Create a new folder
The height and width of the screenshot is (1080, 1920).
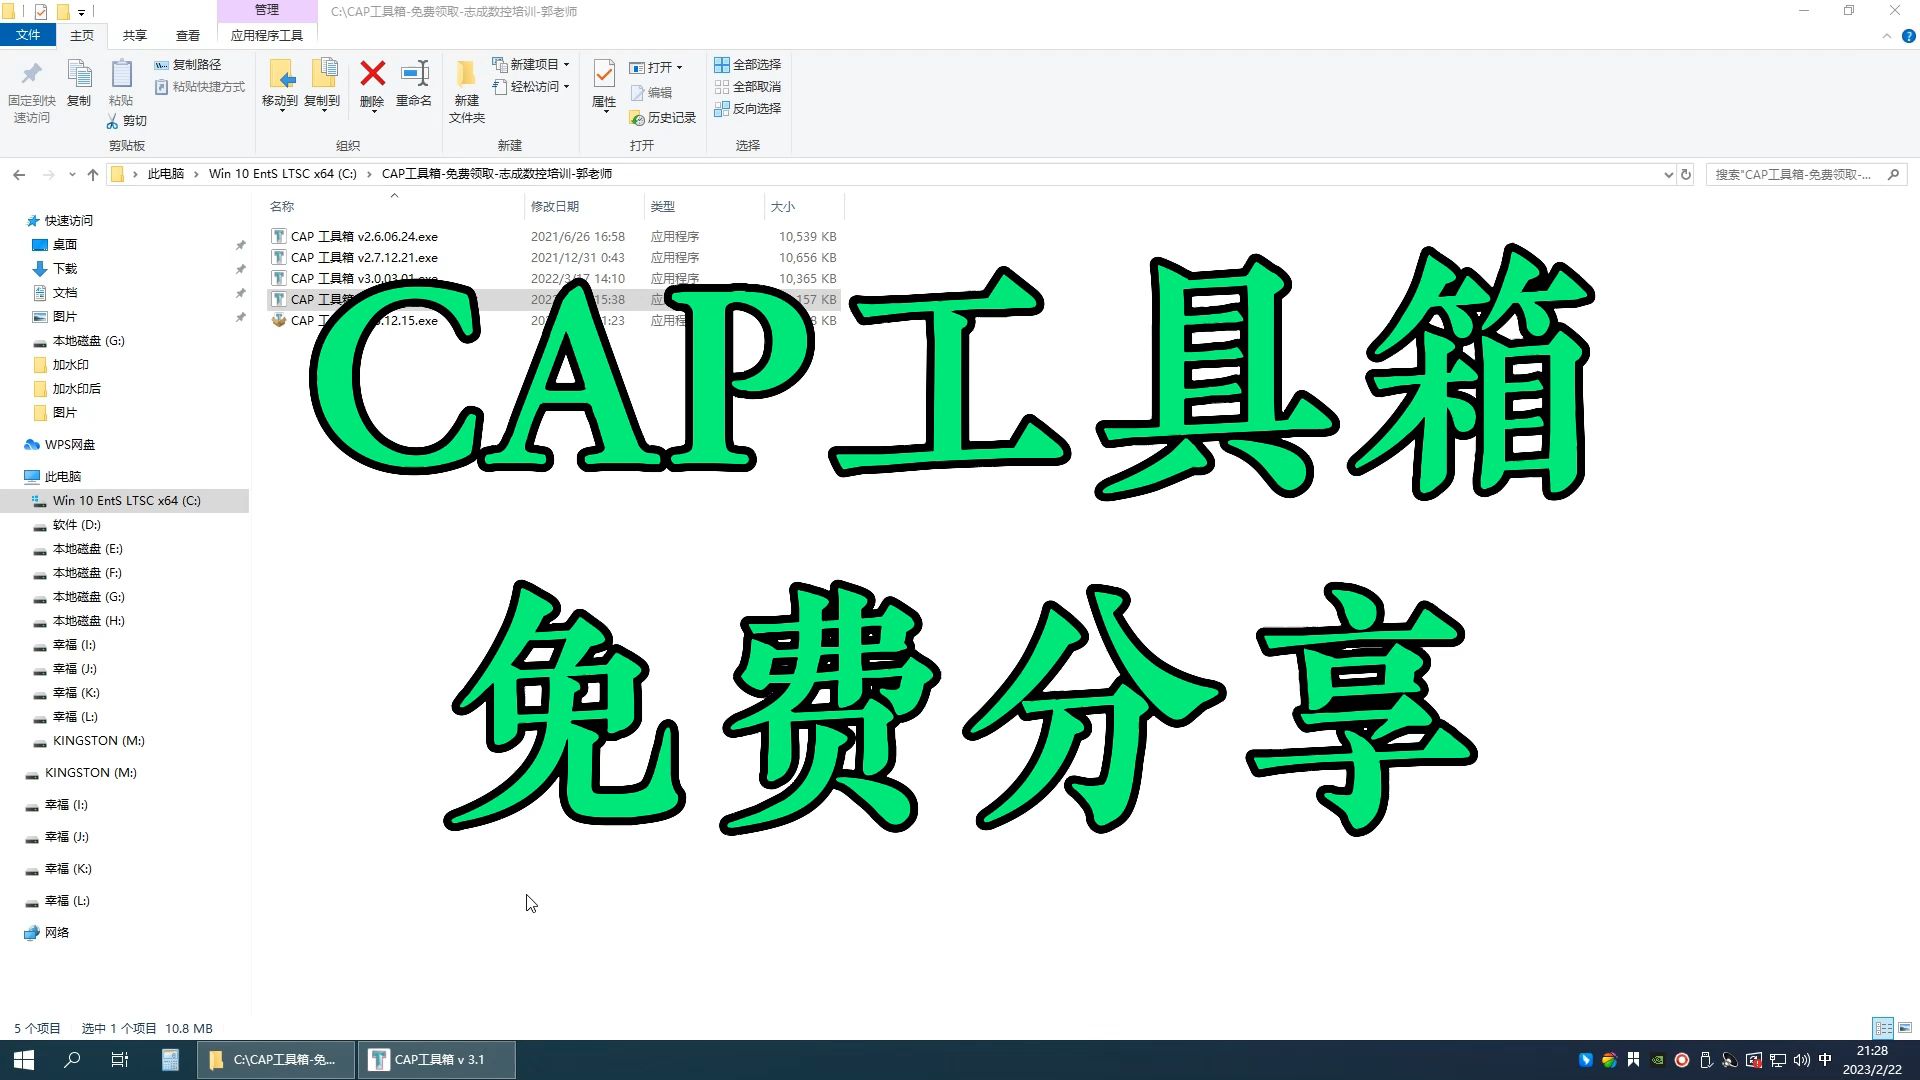pos(465,90)
